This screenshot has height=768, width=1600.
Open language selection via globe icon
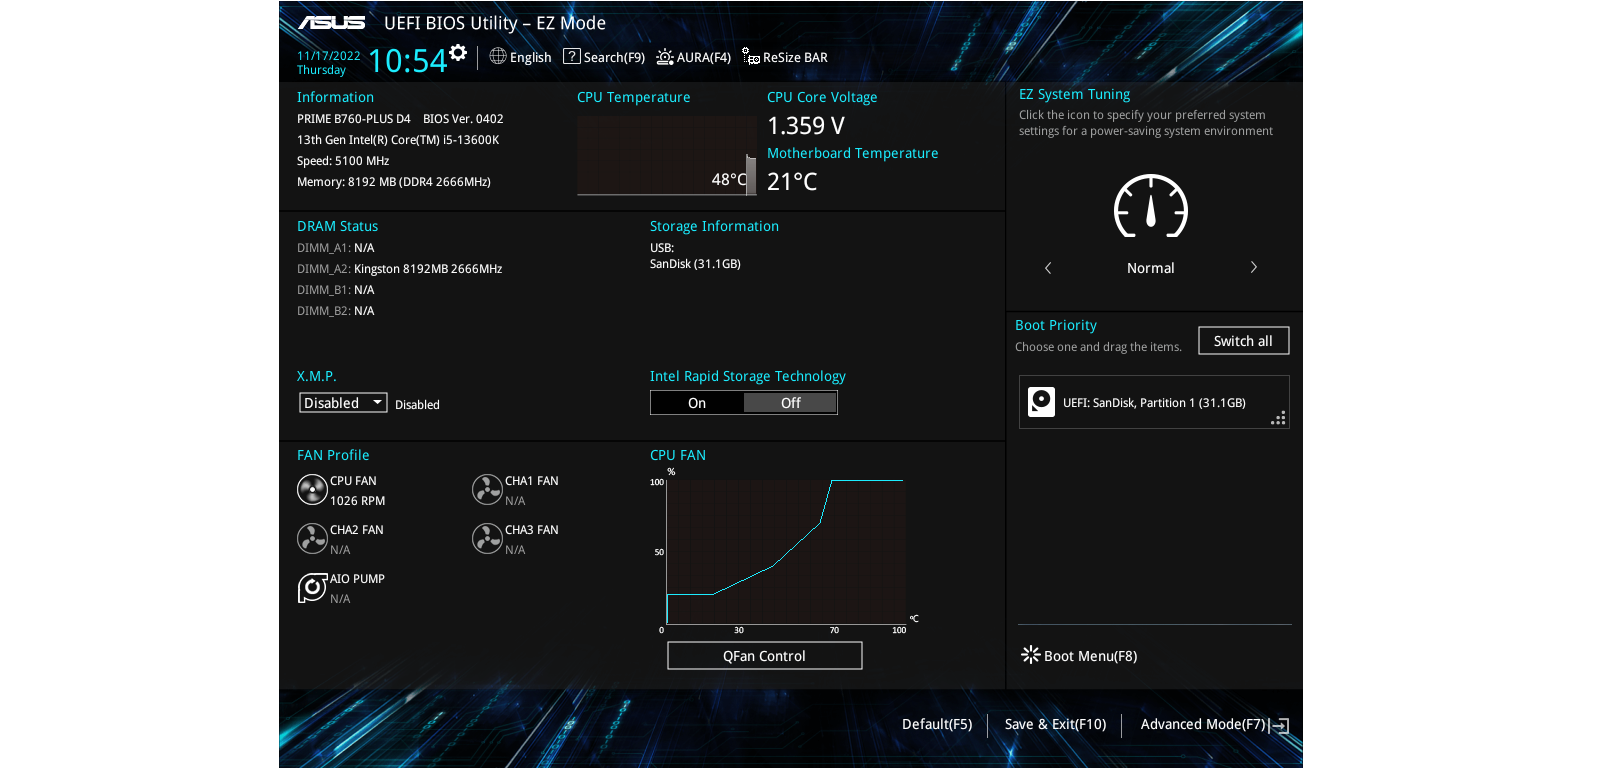point(498,57)
